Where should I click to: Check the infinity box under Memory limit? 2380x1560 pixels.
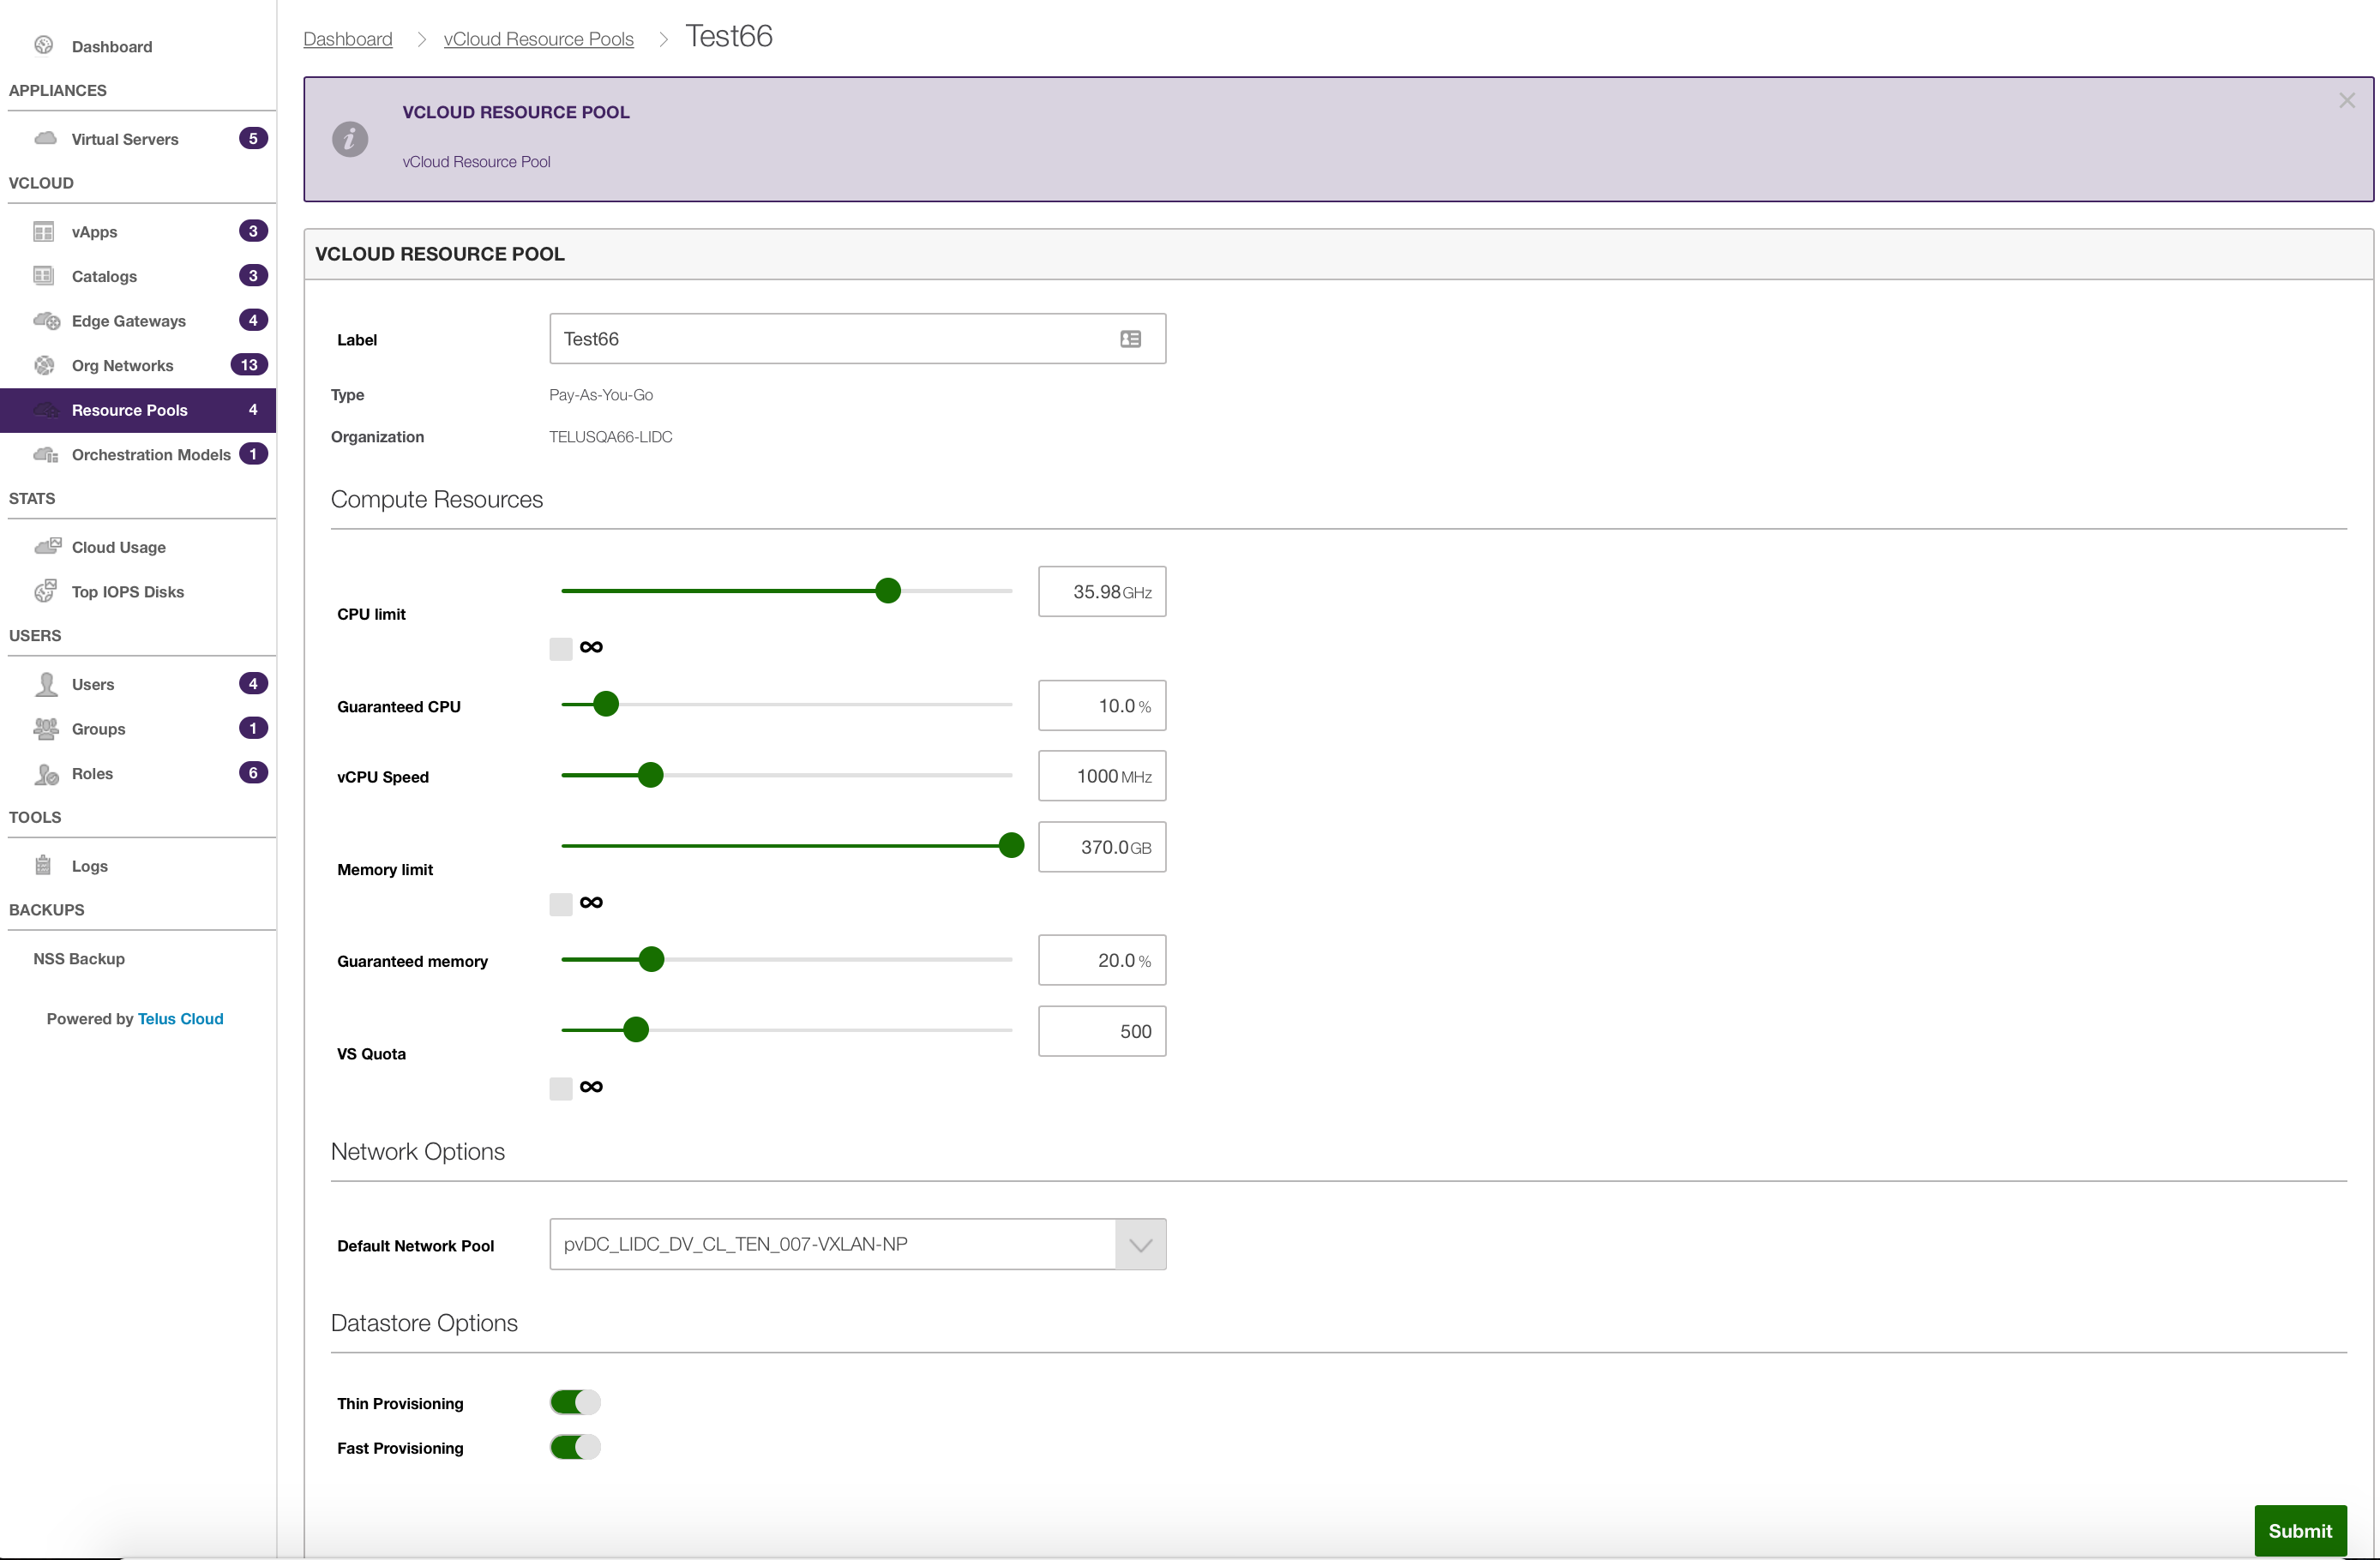click(560, 903)
